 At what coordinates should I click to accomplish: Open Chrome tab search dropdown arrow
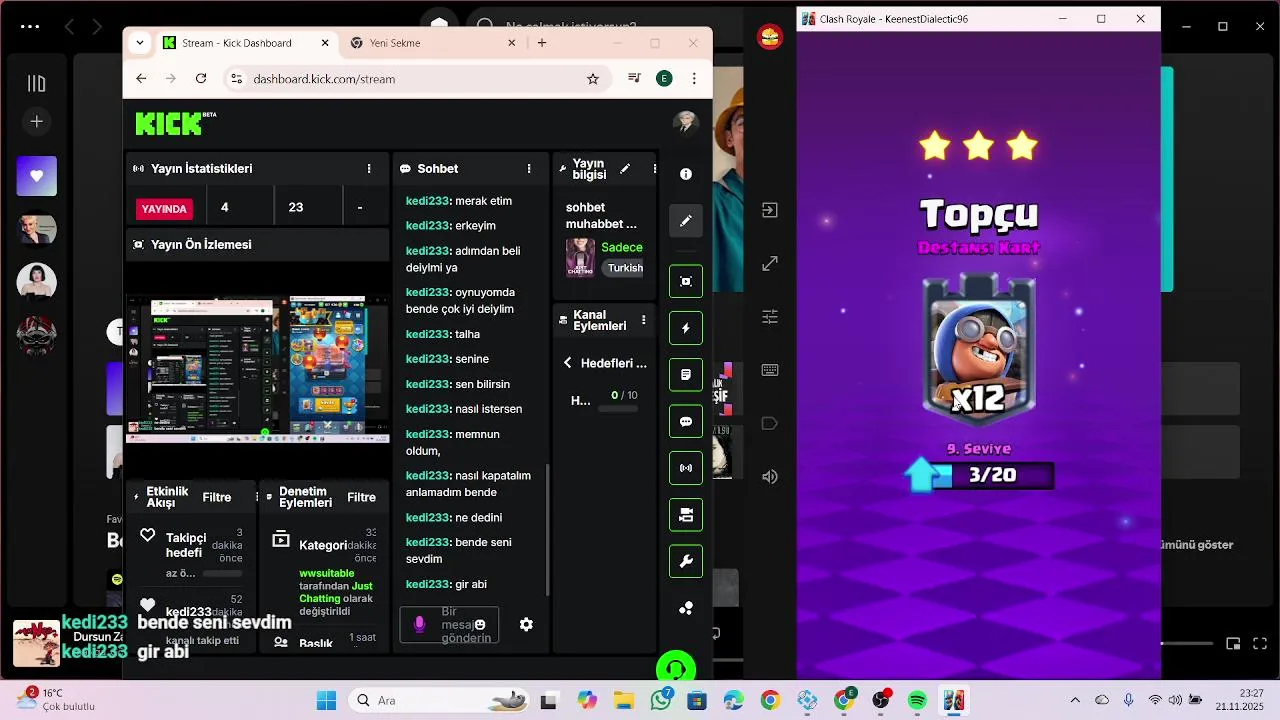(x=140, y=43)
